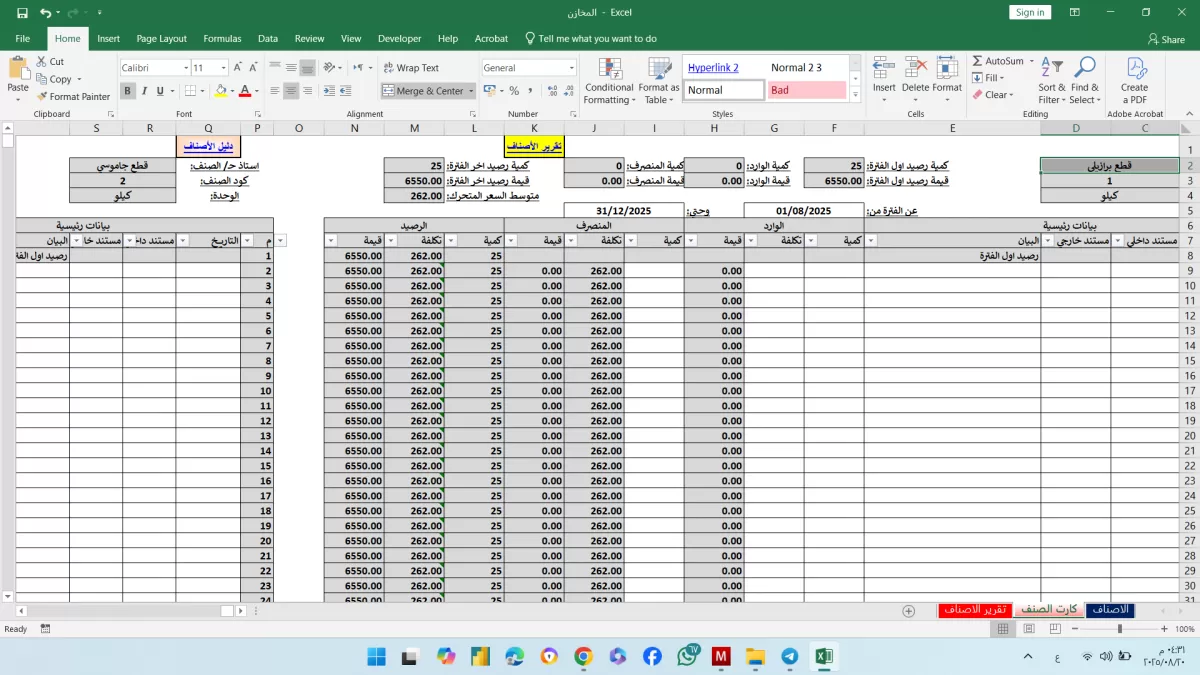Open the Merge & Center dropdown arrow

(470, 91)
